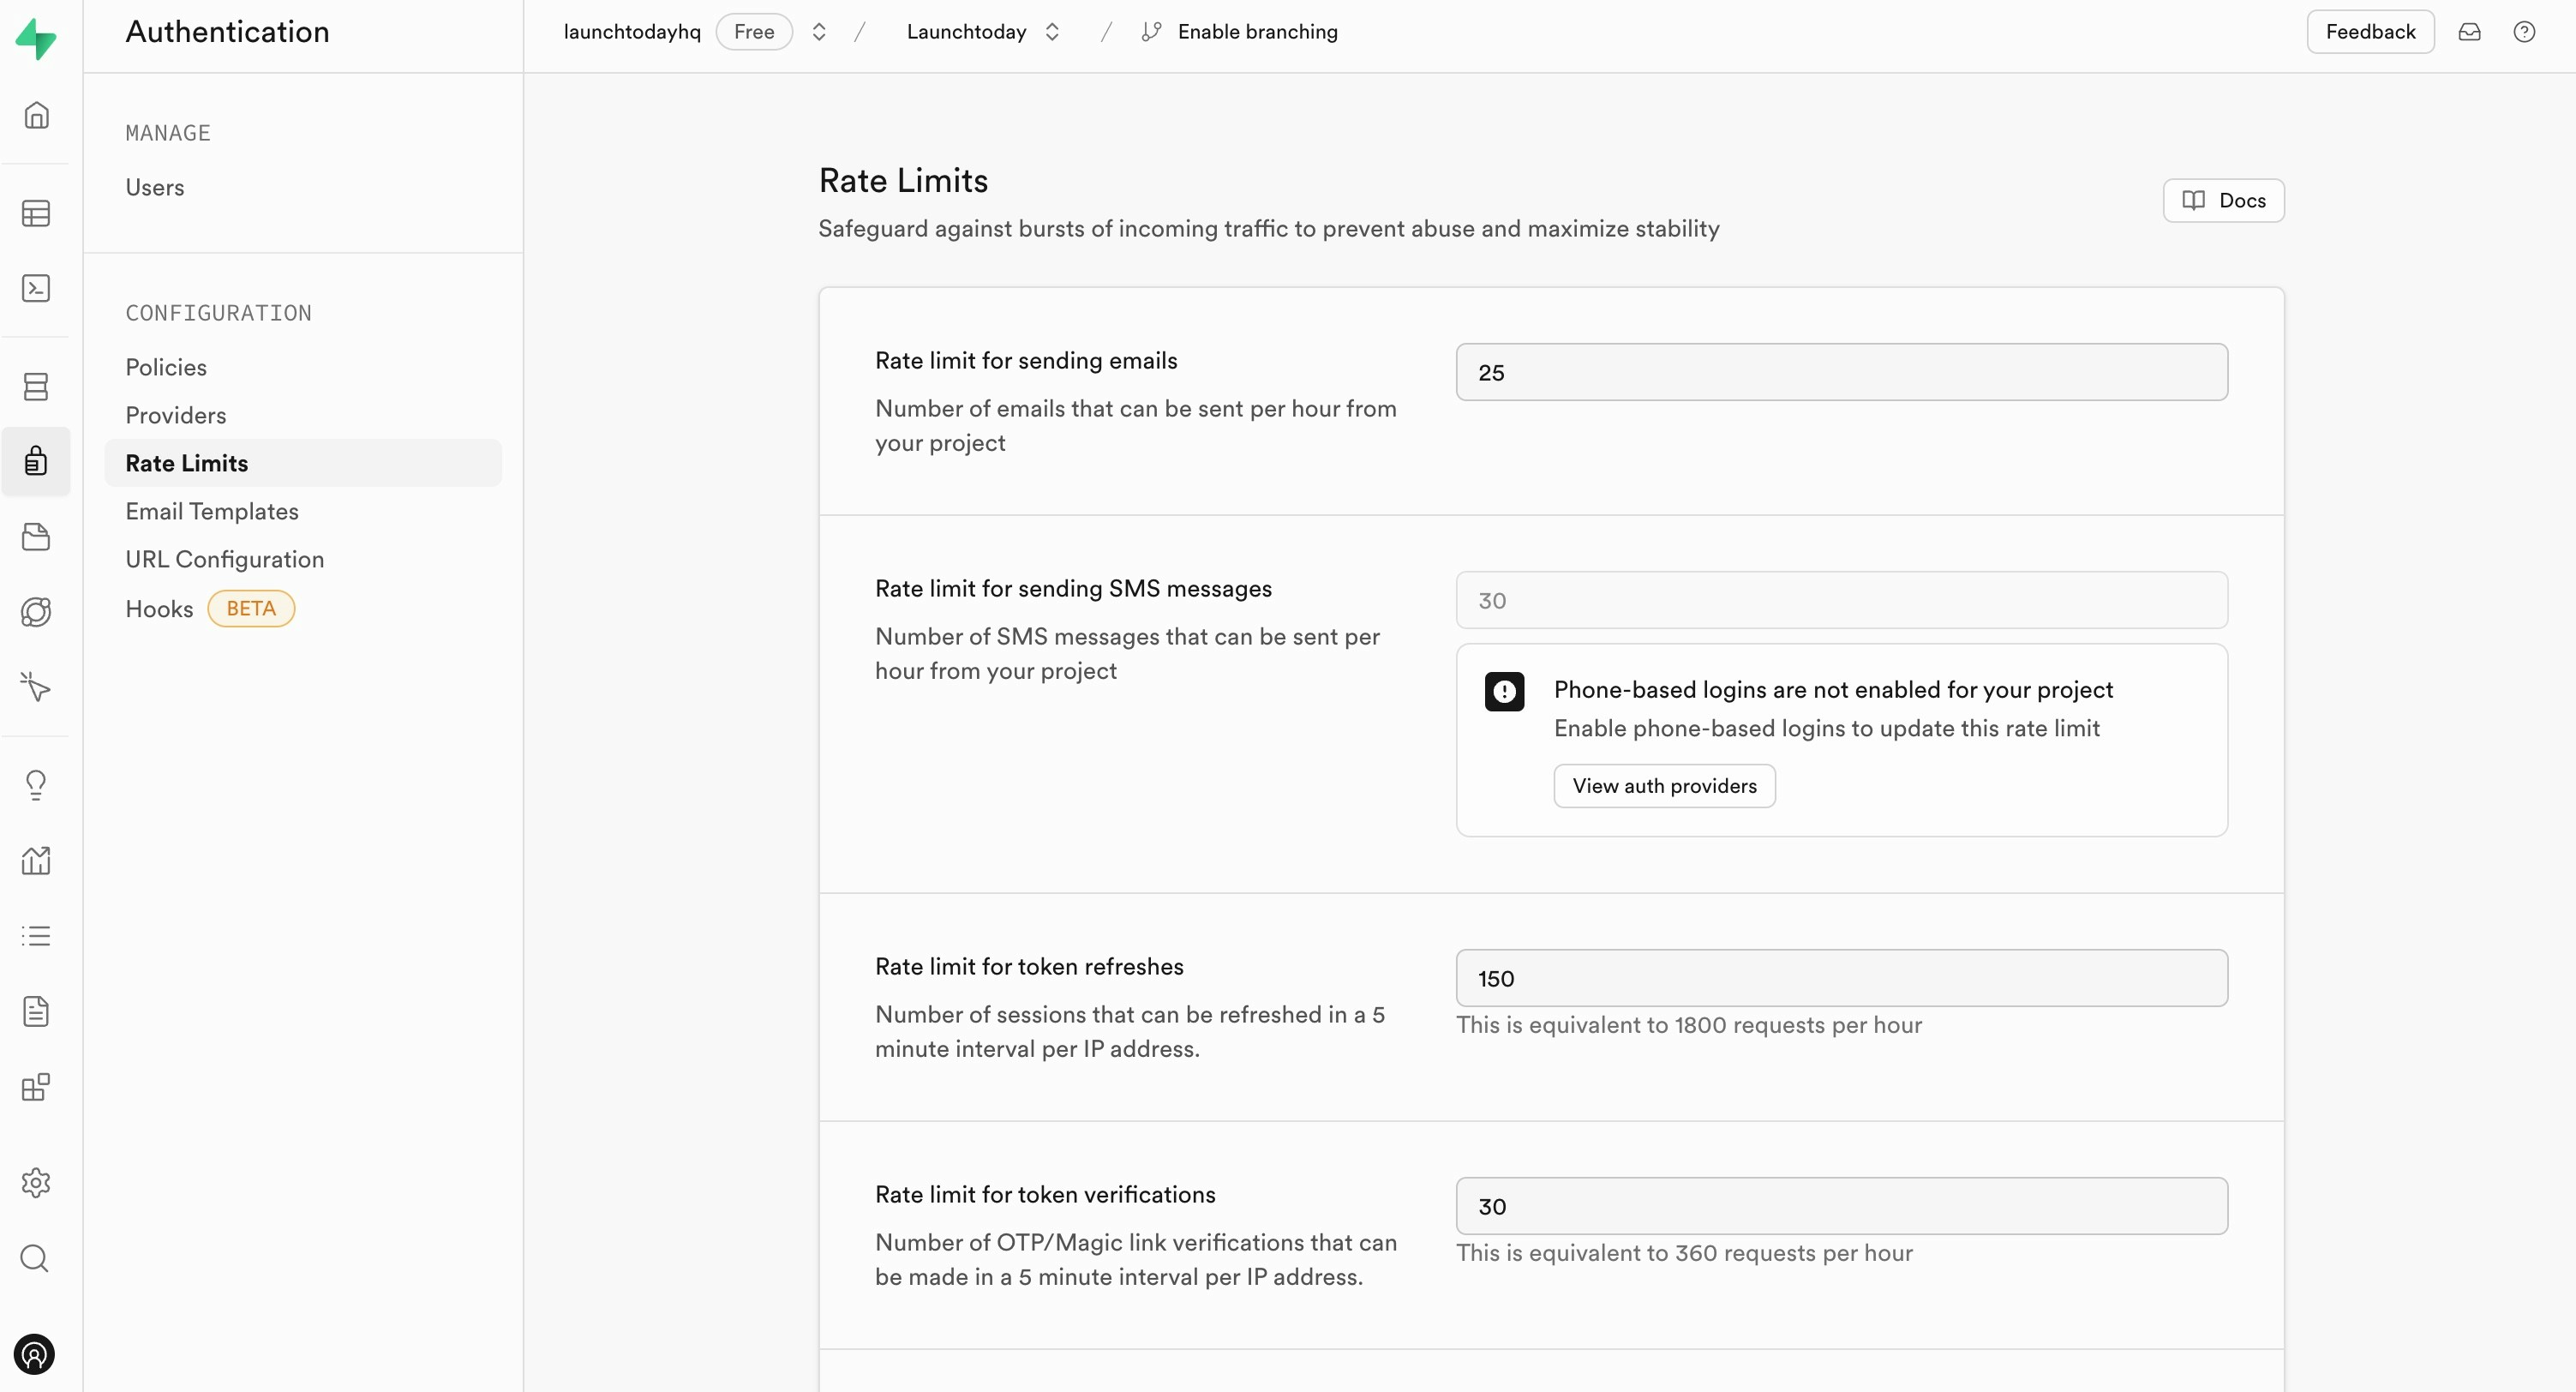Open the Table Editor from the sidebar
2576x1392 pixels.
click(36, 213)
